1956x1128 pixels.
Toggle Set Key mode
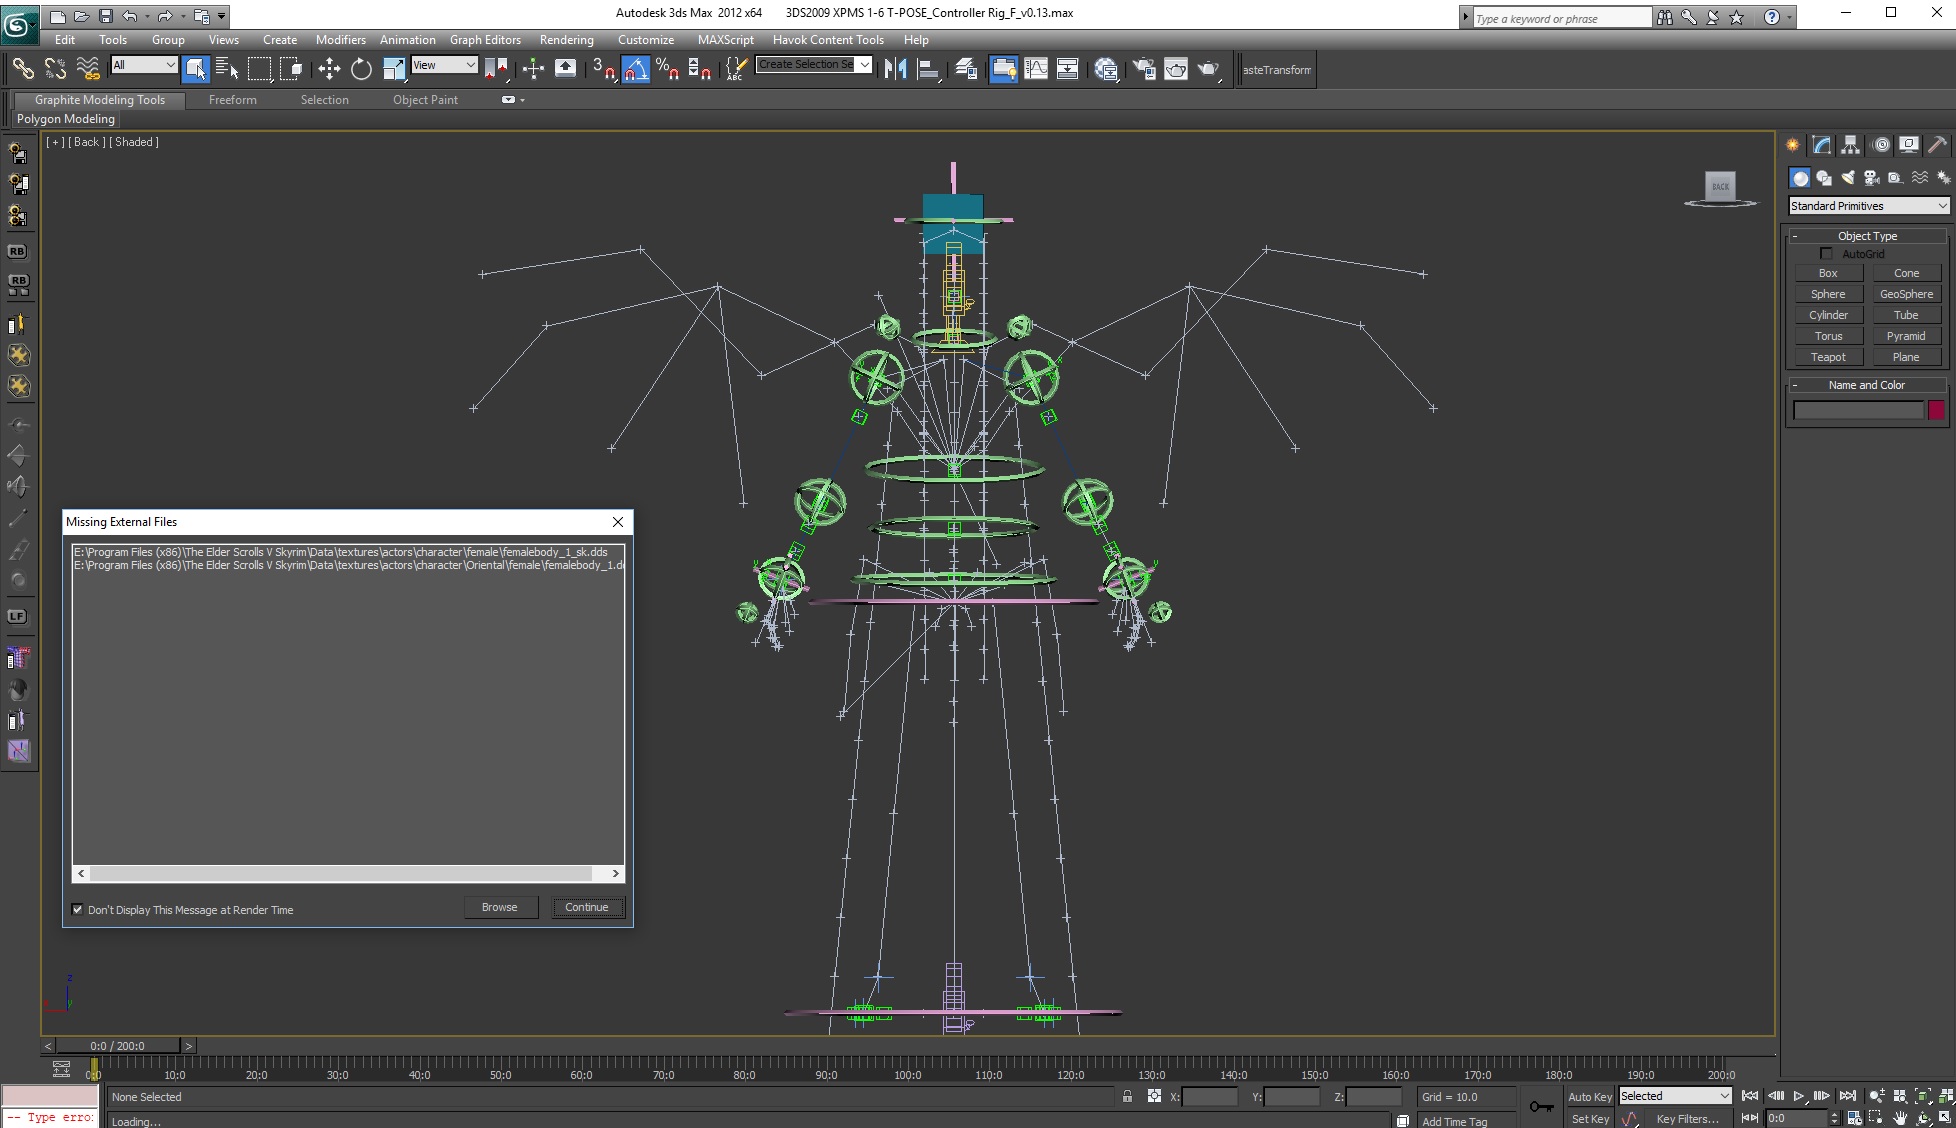pos(1589,1118)
